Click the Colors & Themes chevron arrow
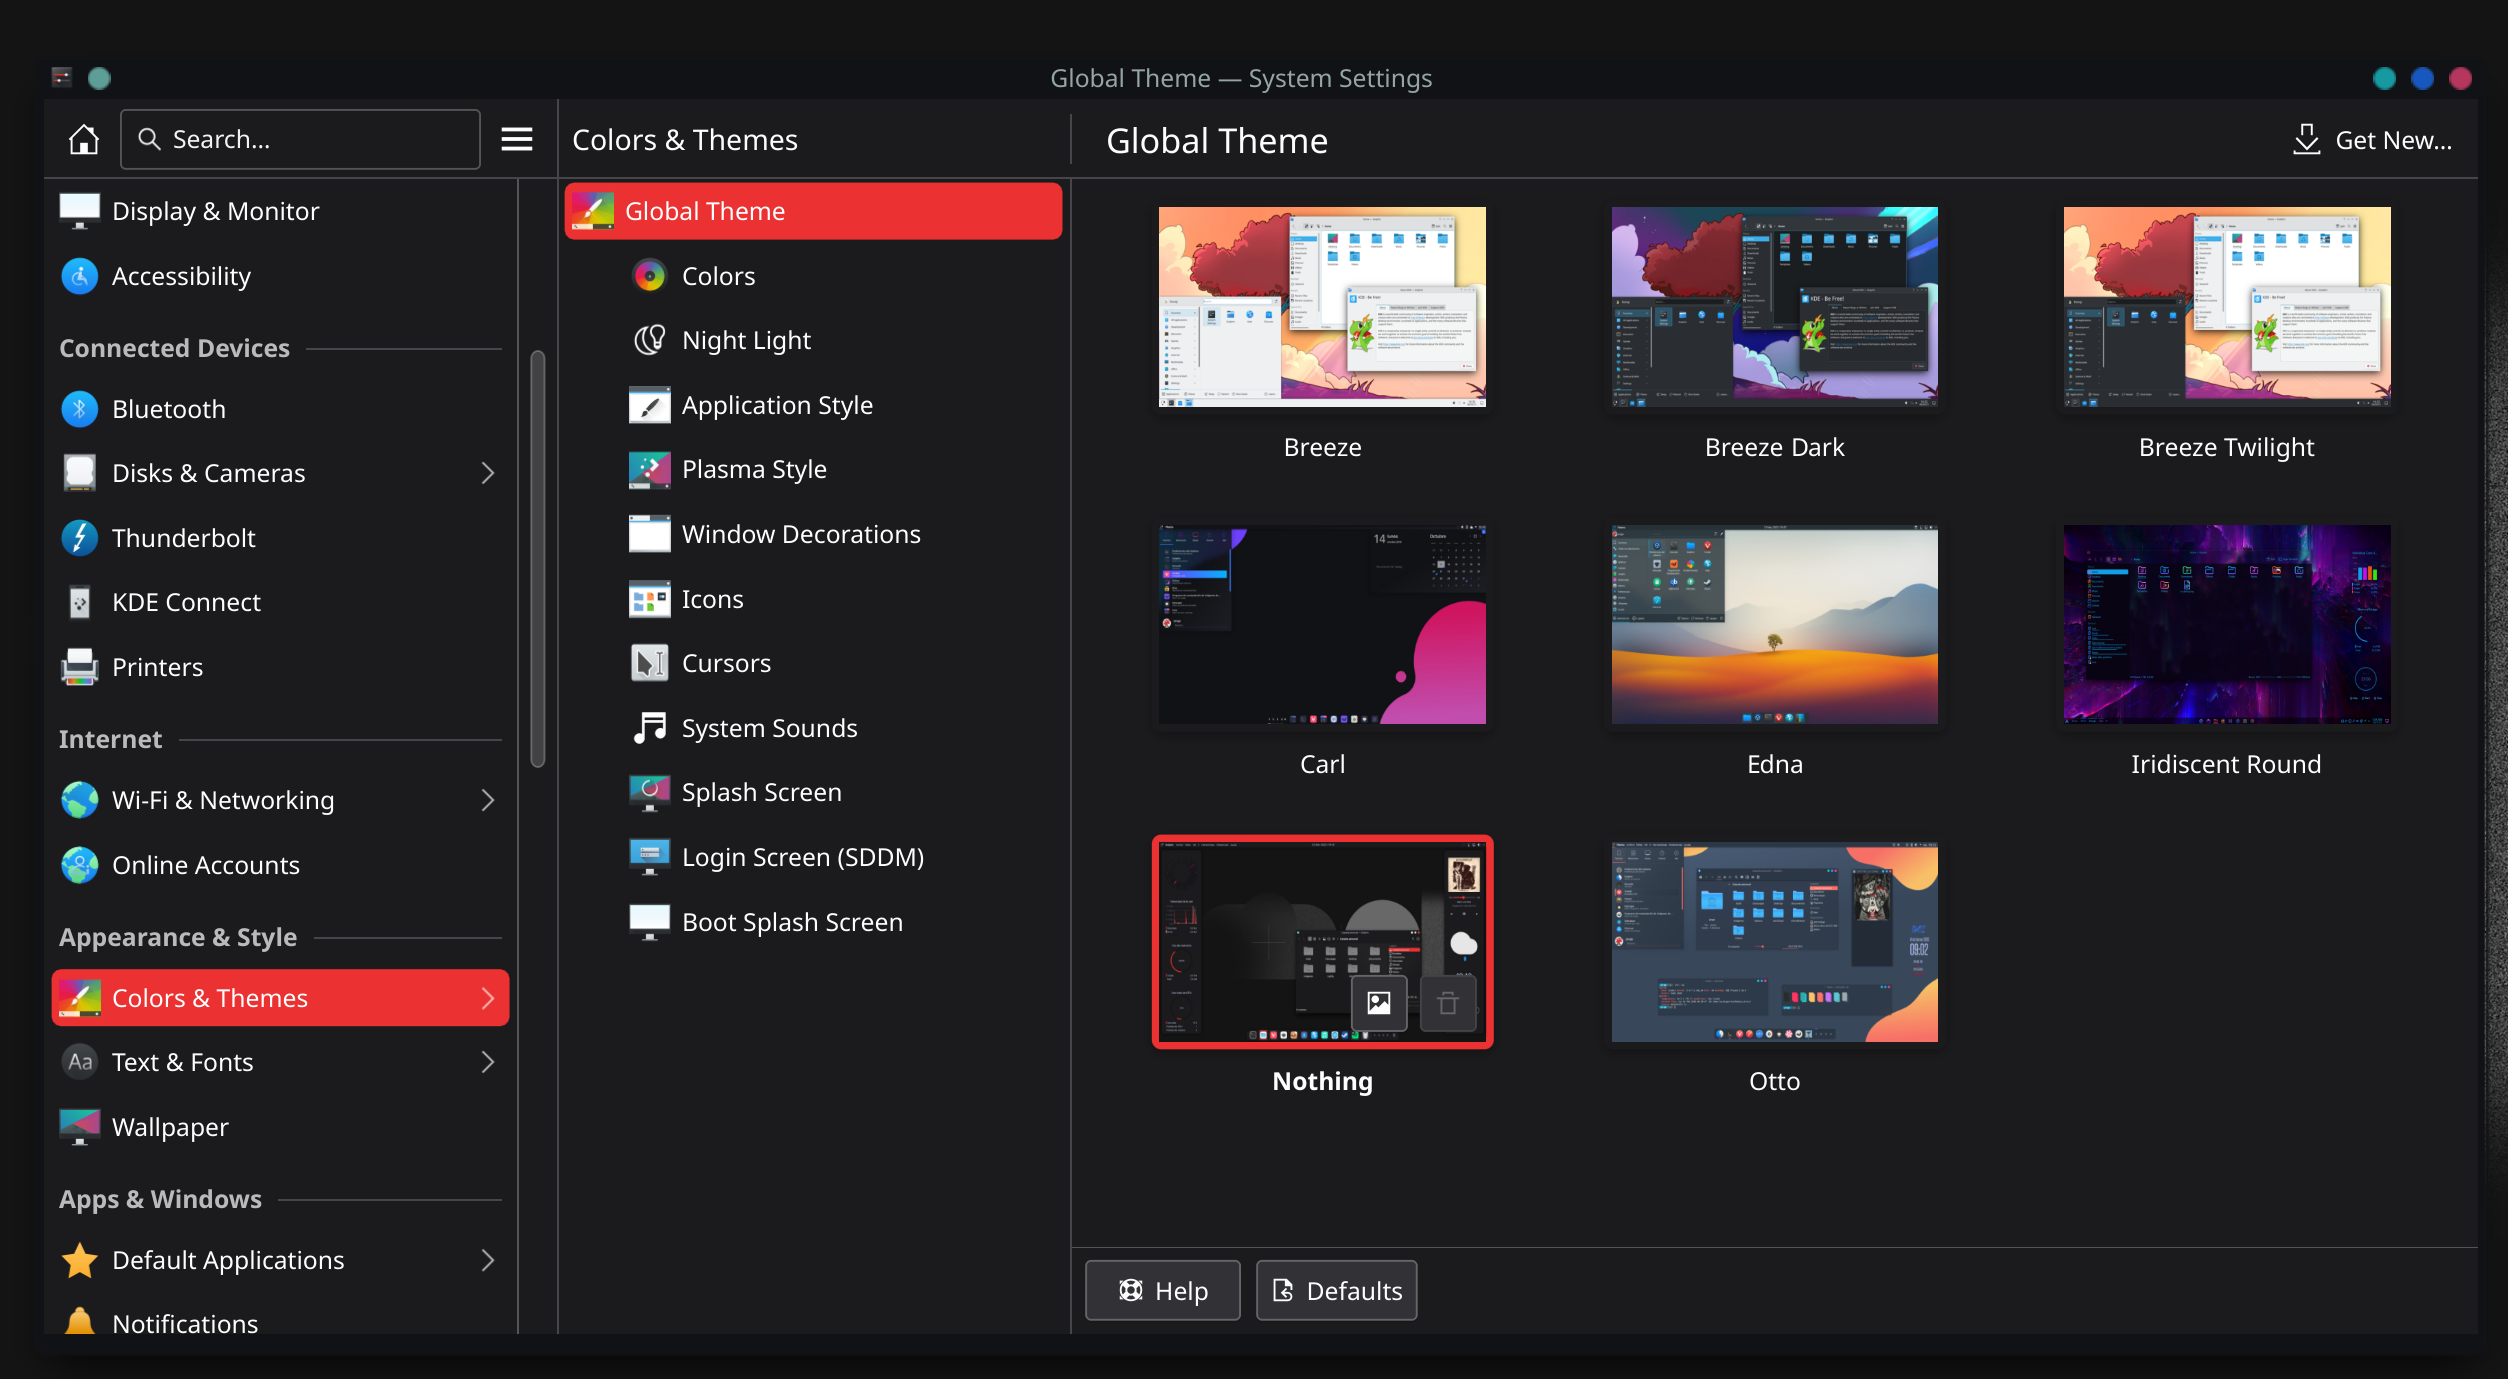Image resolution: width=2508 pixels, height=1379 pixels. [488, 998]
